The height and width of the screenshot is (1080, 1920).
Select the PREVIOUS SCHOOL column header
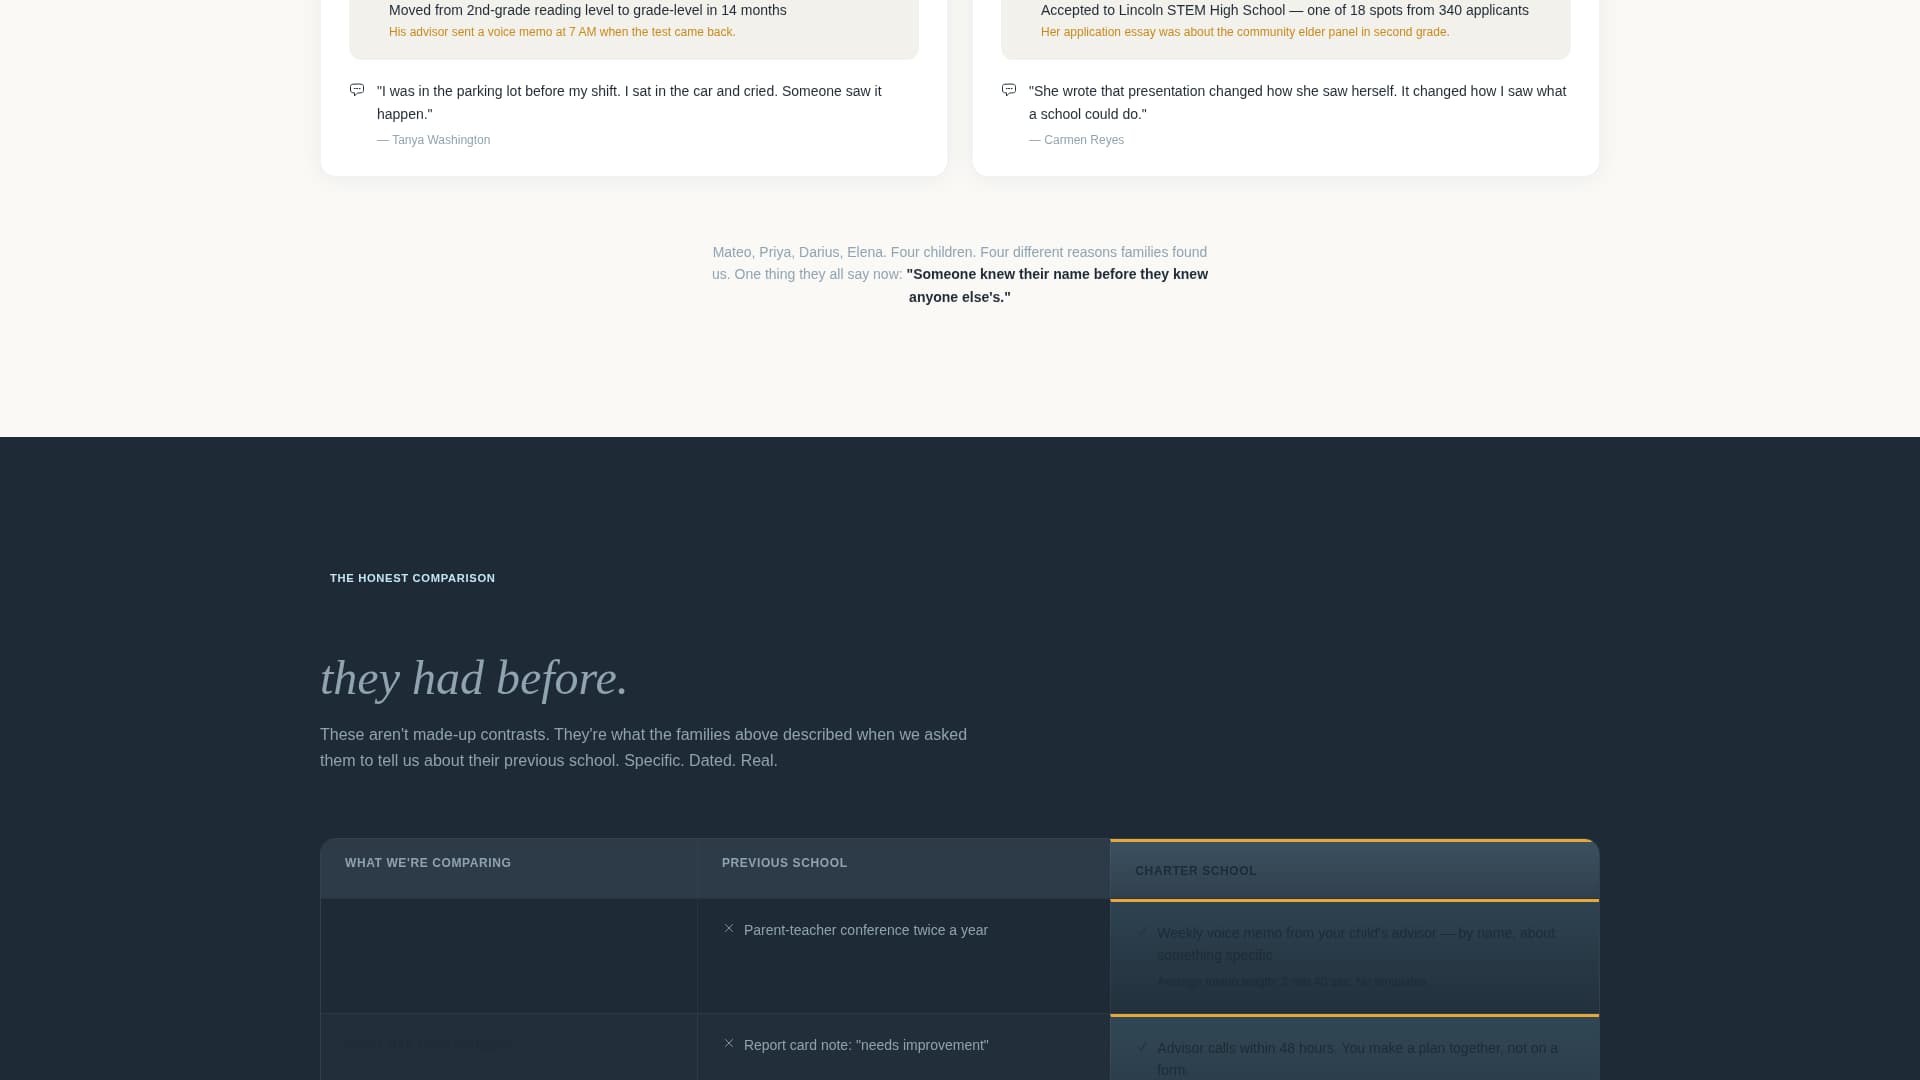point(784,862)
